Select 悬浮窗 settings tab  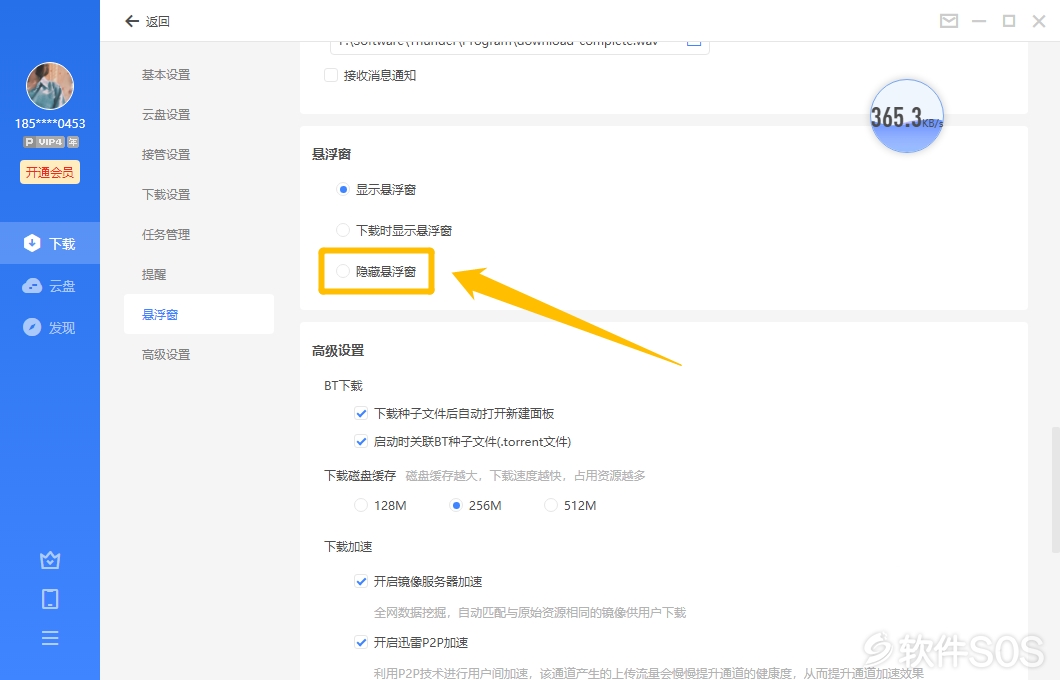tap(199, 314)
